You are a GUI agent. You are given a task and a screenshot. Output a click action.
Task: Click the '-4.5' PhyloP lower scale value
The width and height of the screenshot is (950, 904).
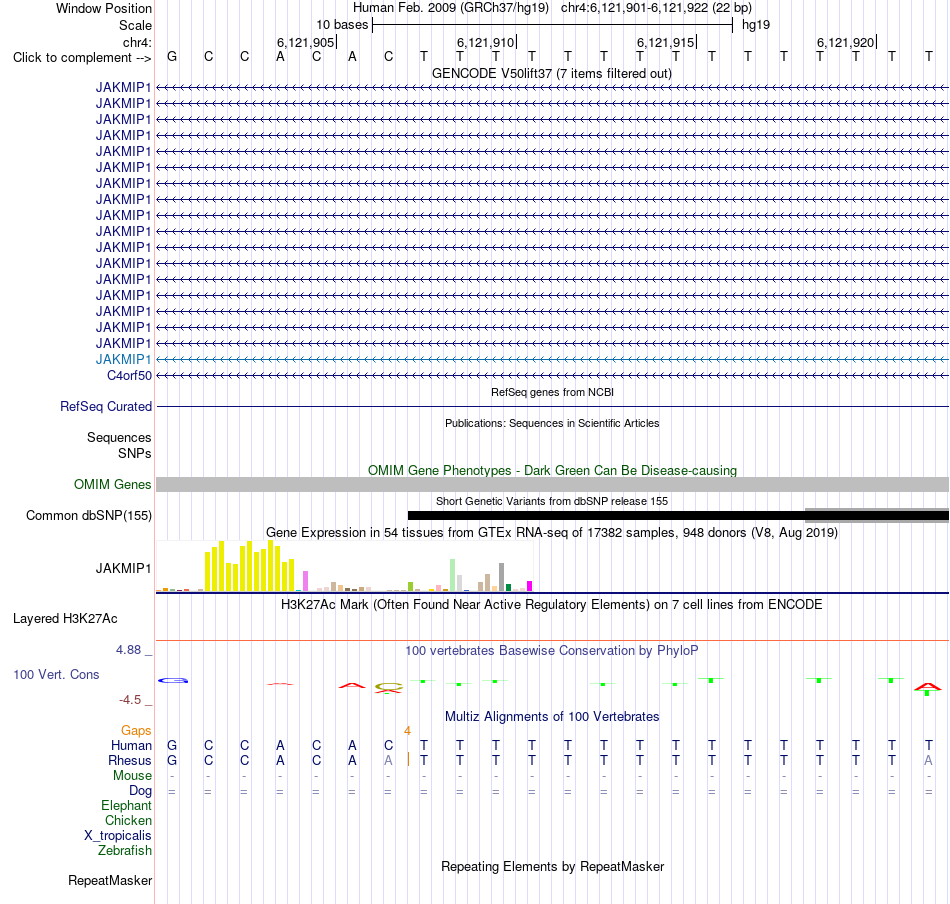click(130, 700)
